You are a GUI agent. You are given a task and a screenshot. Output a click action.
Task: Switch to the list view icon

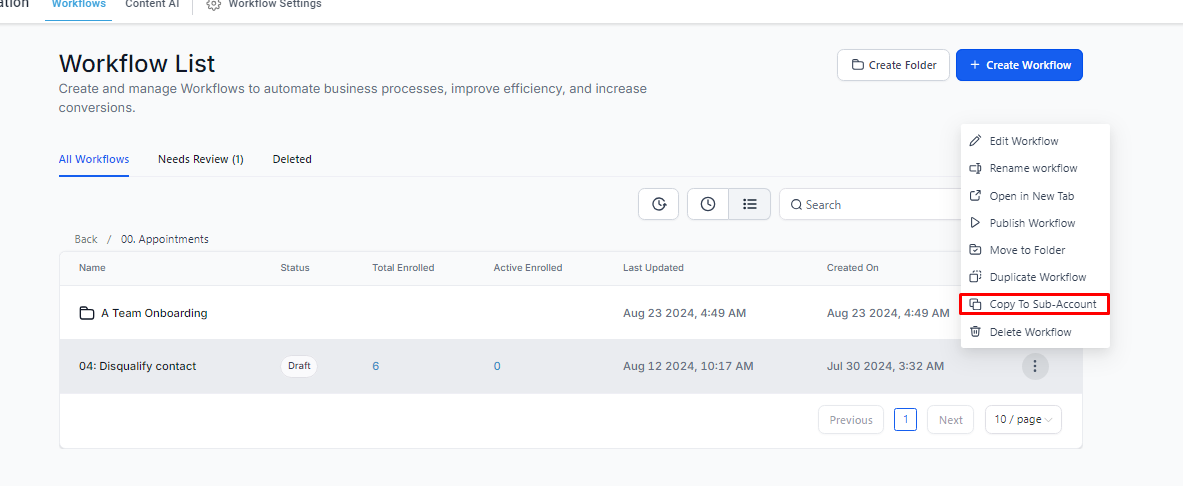tap(749, 204)
